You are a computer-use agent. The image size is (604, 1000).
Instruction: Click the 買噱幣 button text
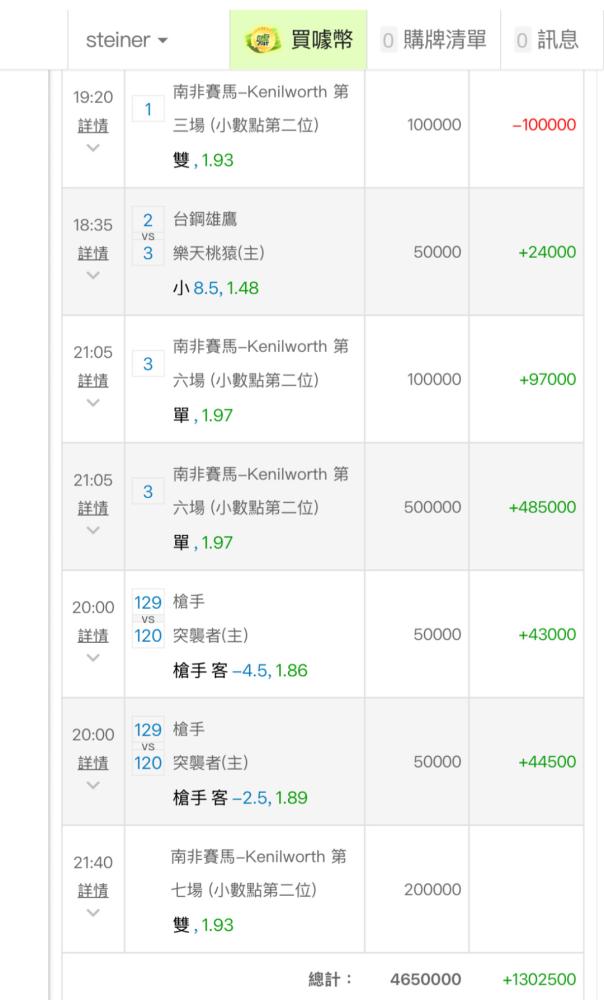tap(320, 40)
